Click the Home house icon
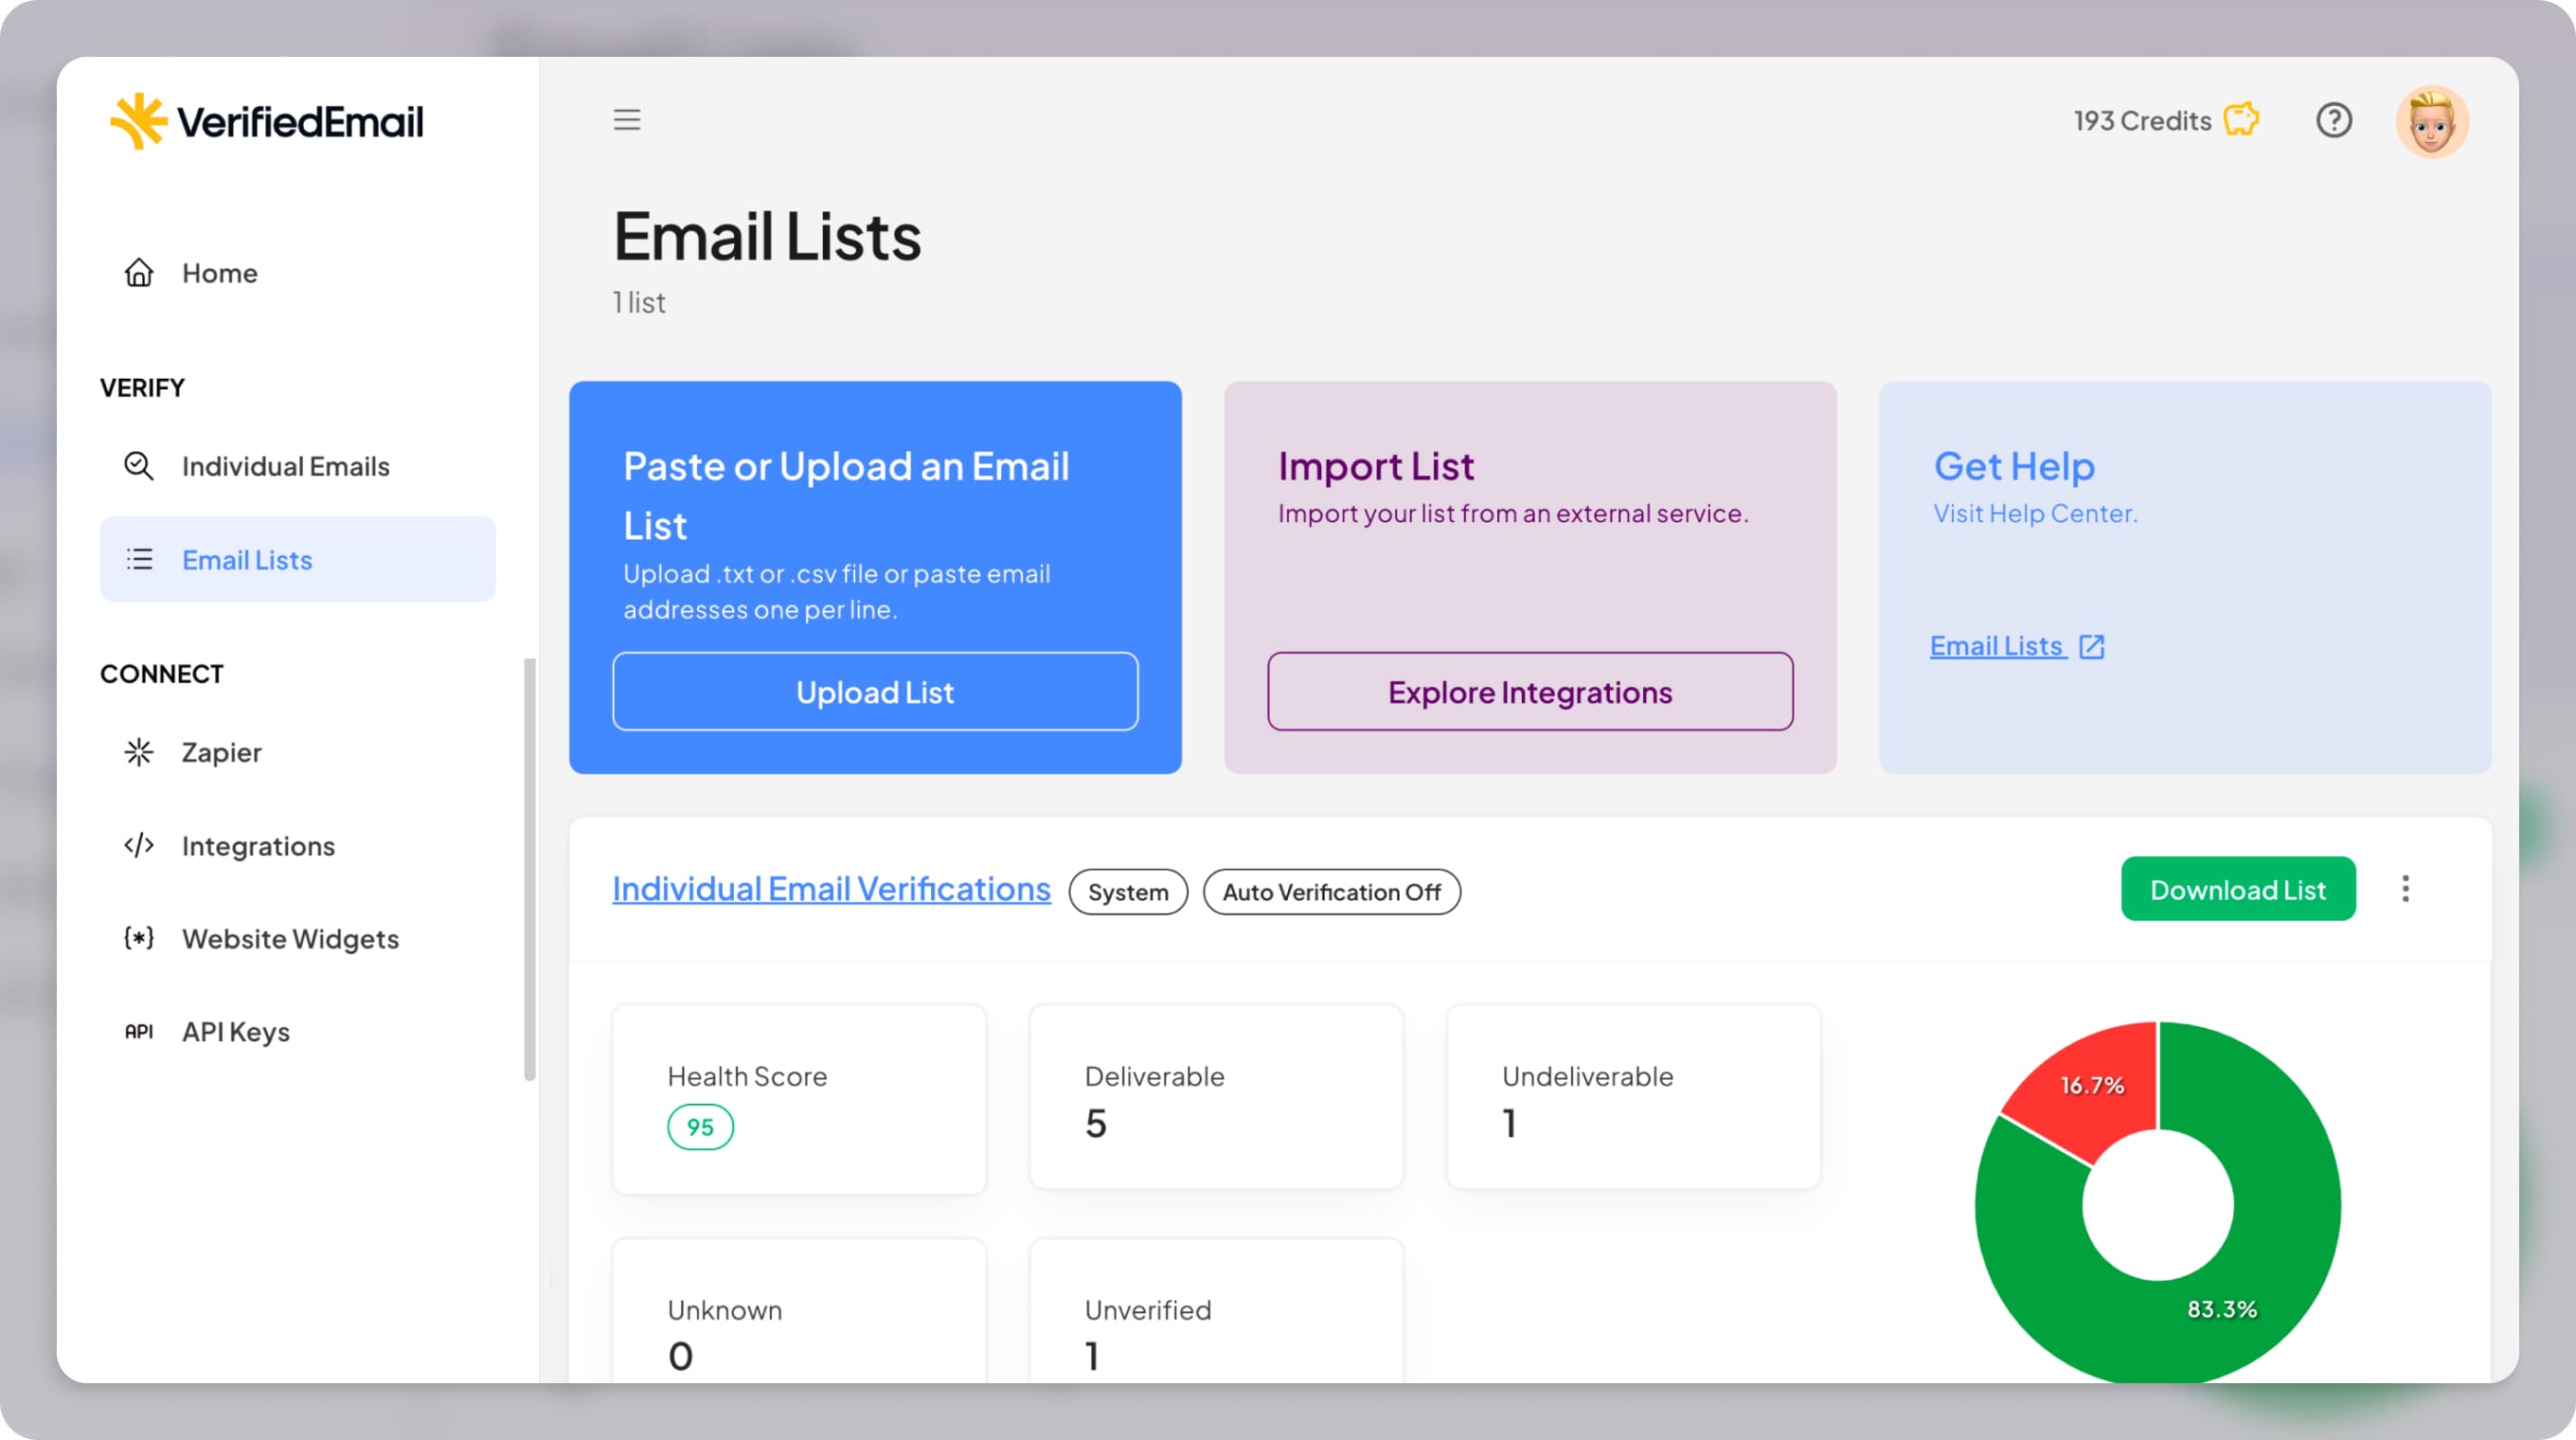 (139, 272)
